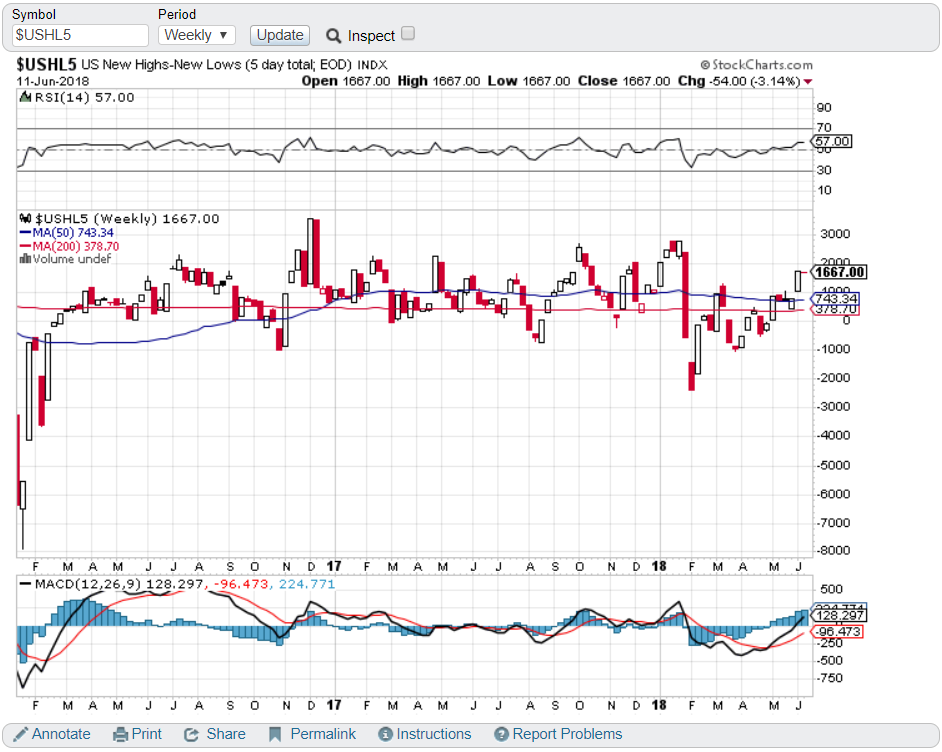Click the 378.70 MA label on right axis
The height and width of the screenshot is (752, 942).
(x=835, y=309)
